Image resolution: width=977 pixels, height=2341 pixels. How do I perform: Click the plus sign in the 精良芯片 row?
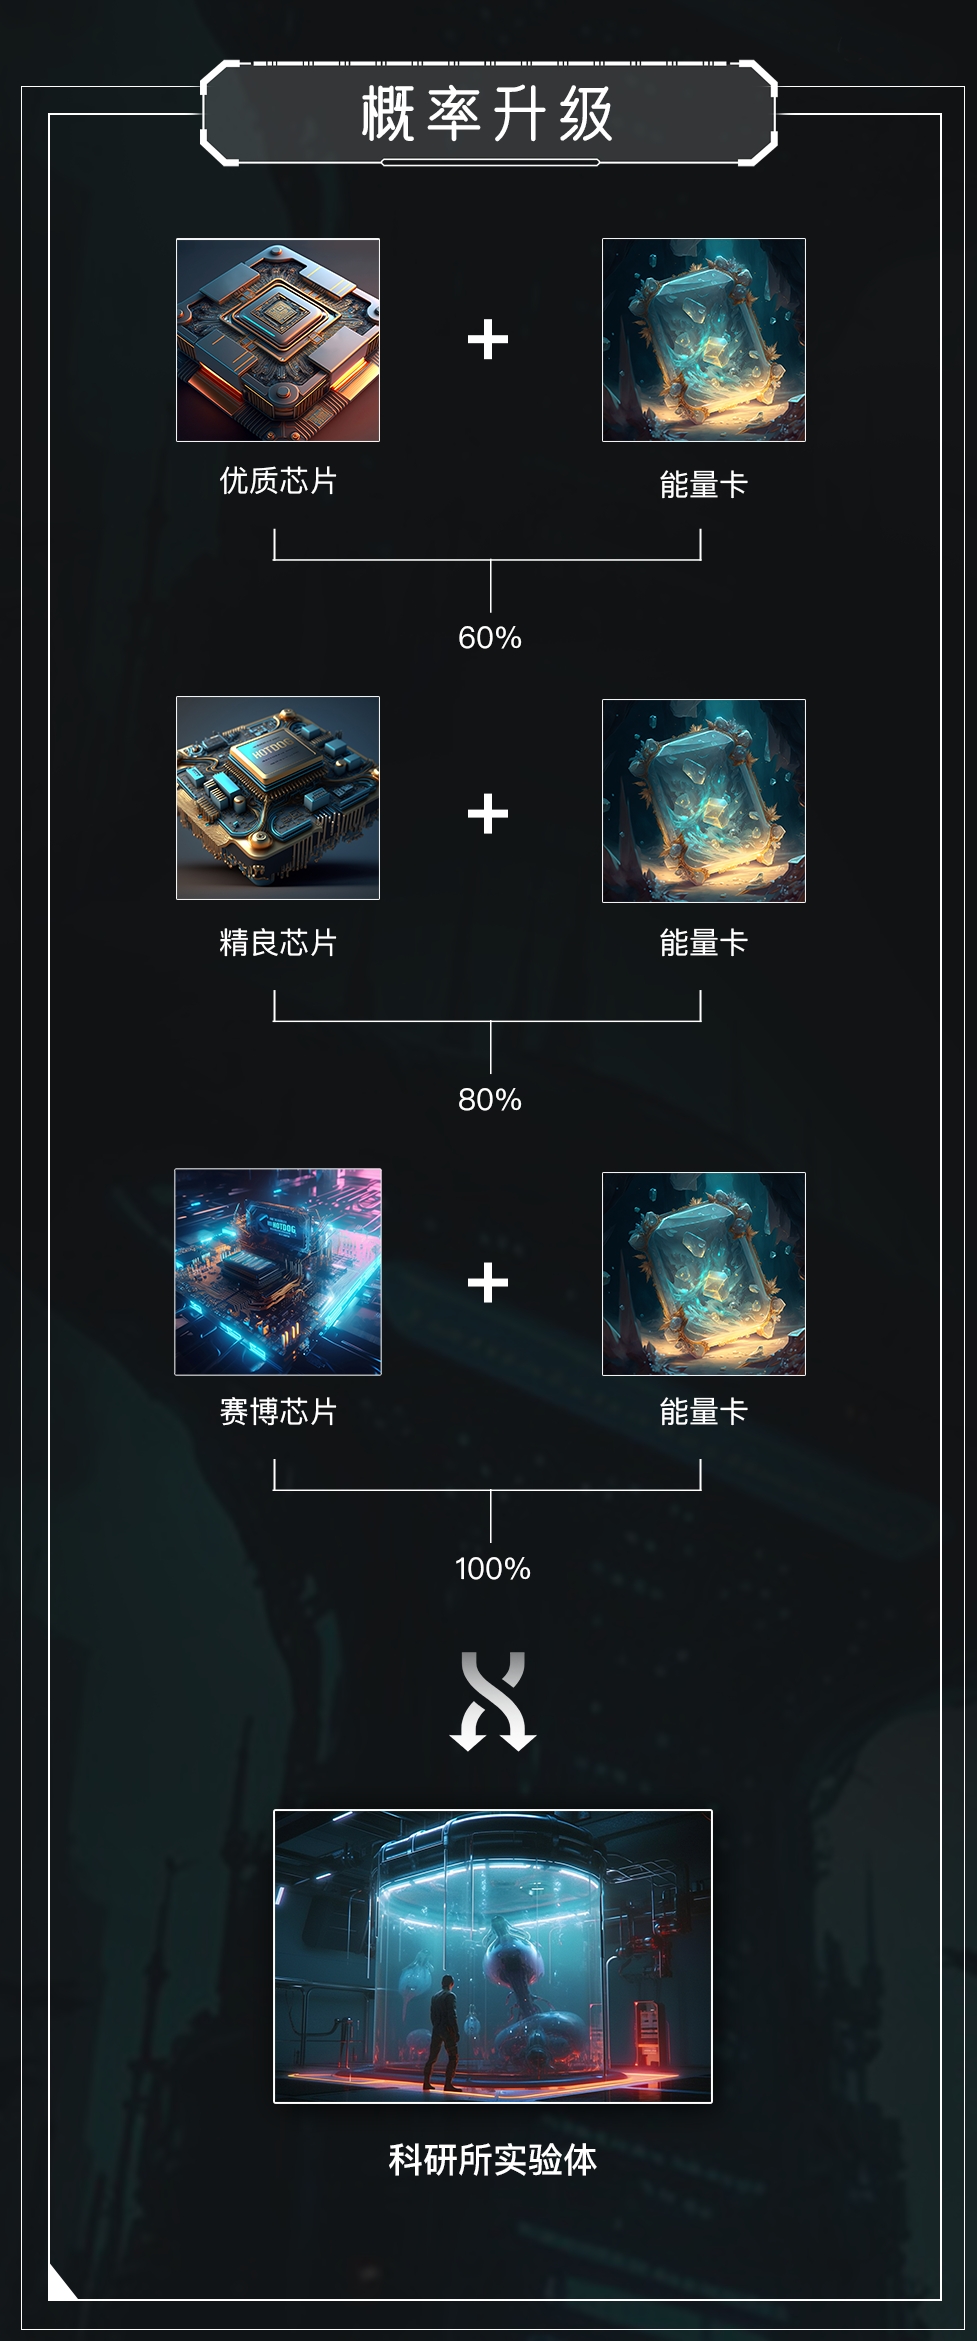point(488,813)
